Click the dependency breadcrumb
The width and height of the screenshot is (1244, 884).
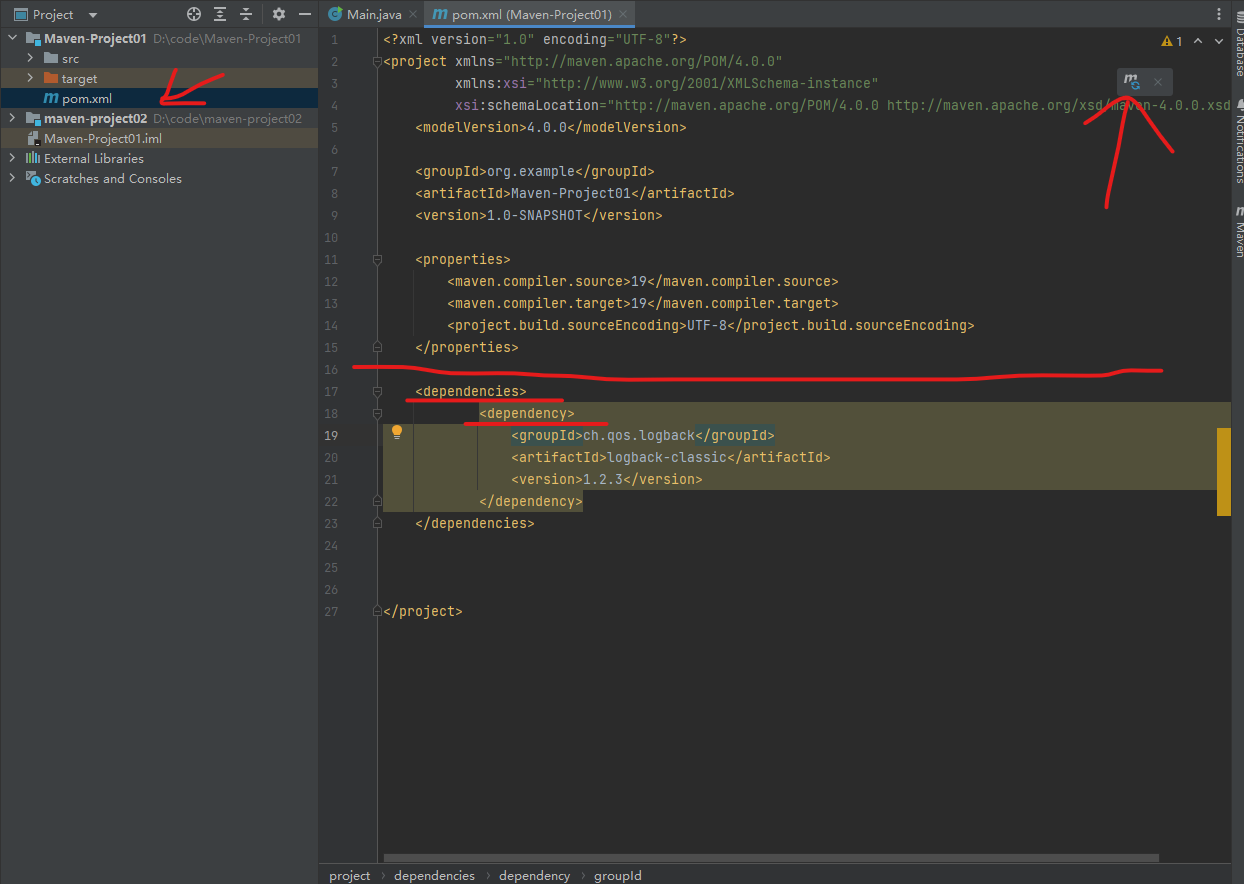click(x=534, y=875)
